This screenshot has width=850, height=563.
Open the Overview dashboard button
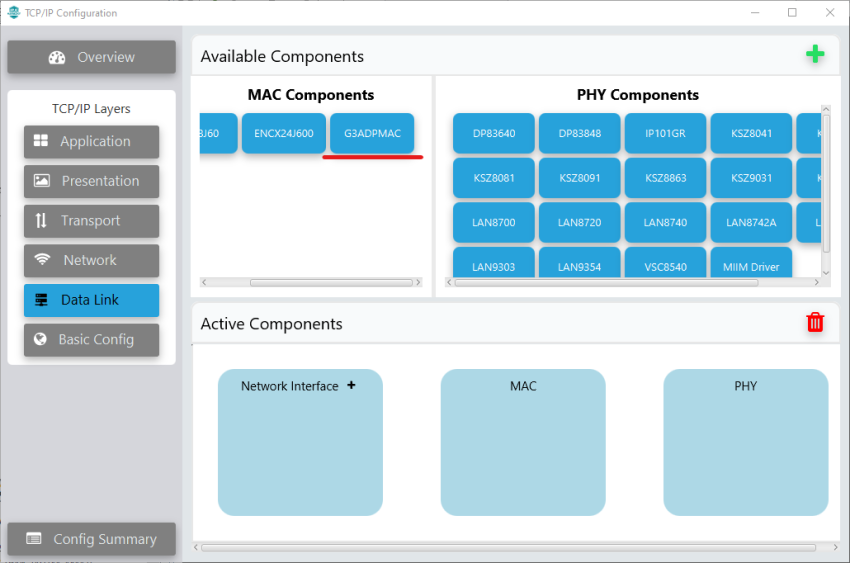click(x=91, y=57)
